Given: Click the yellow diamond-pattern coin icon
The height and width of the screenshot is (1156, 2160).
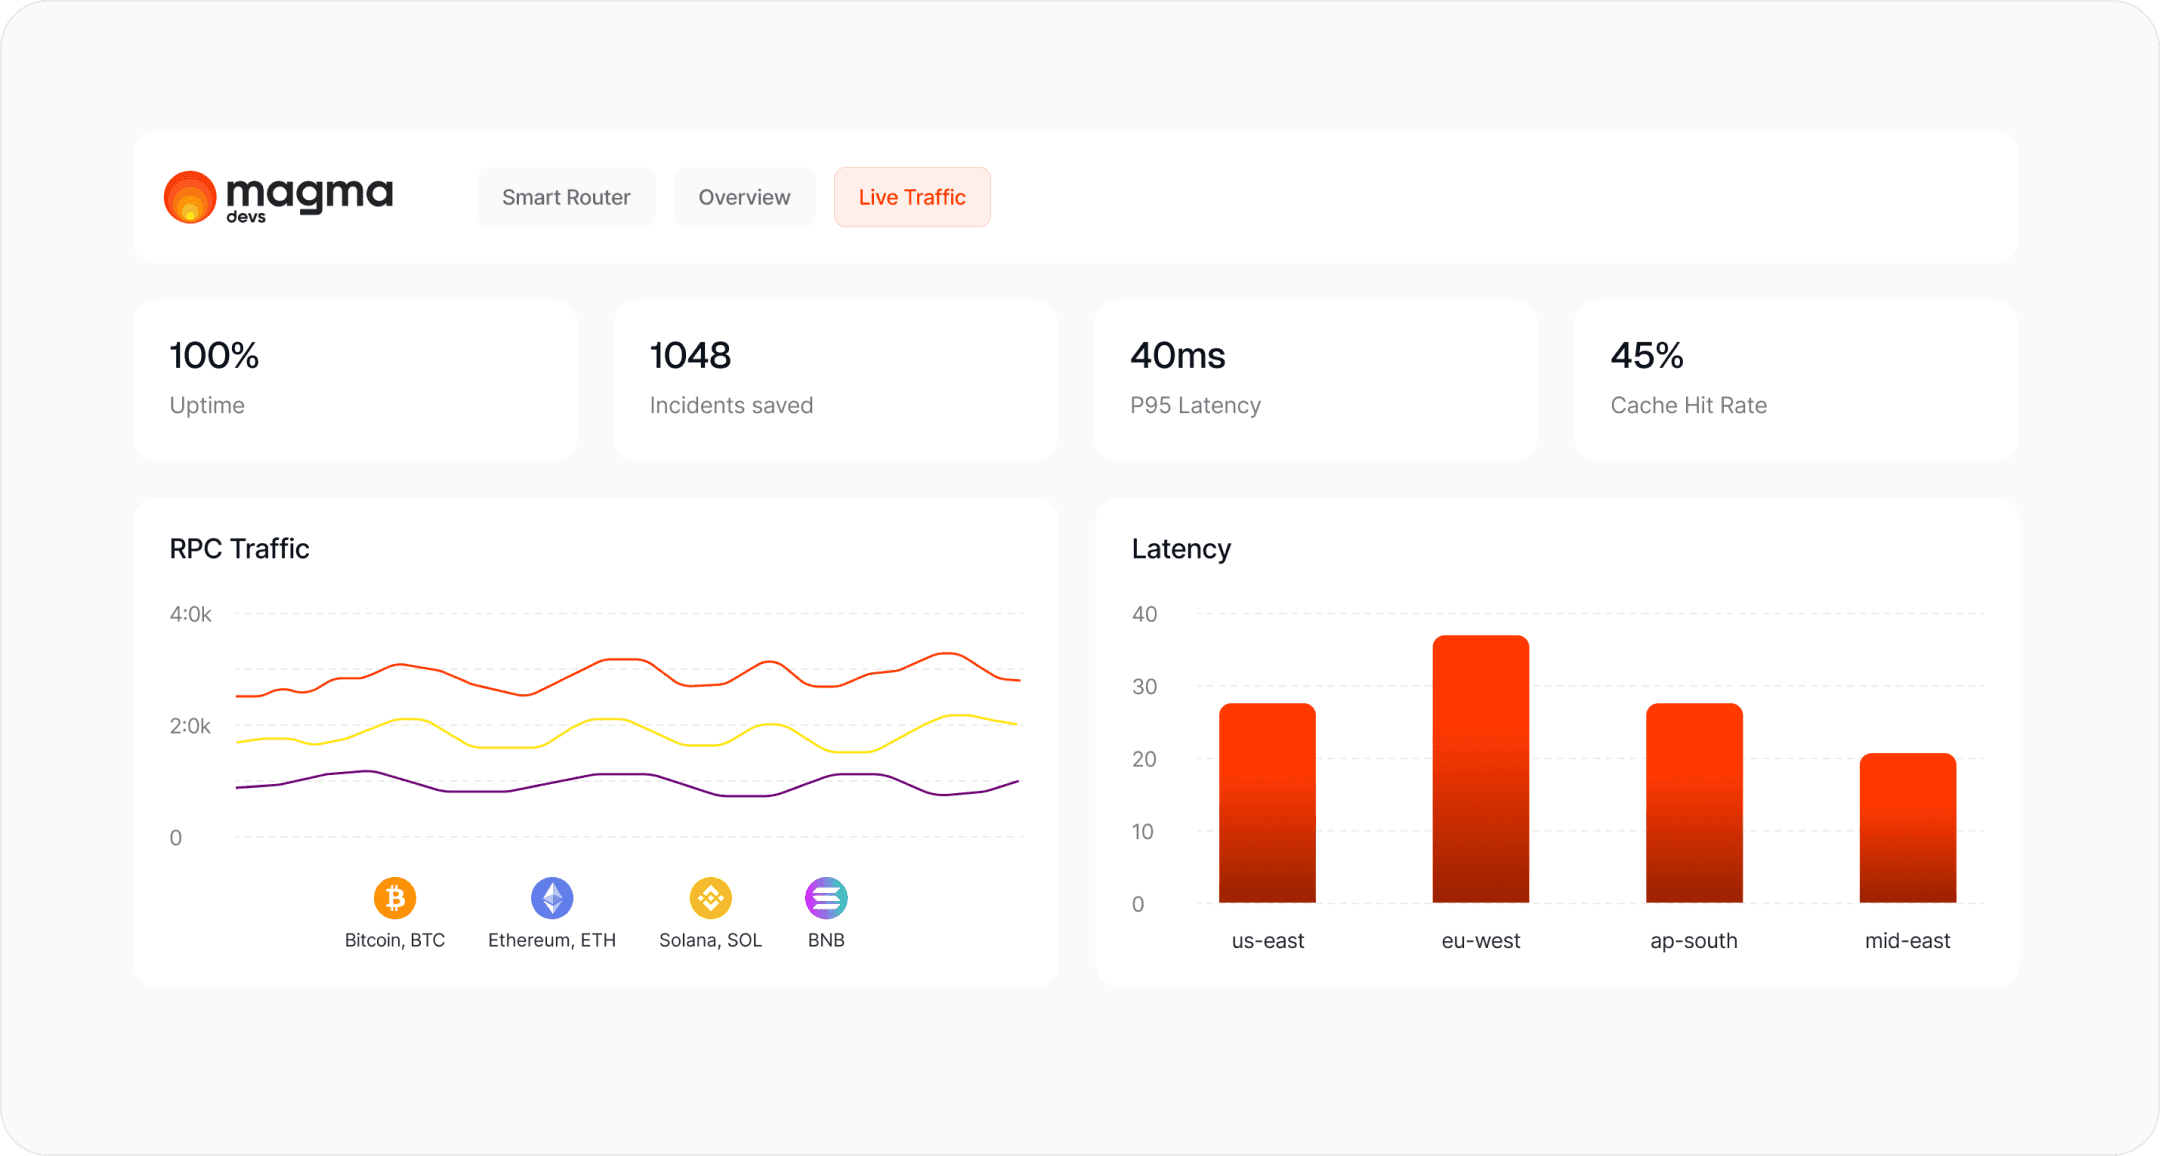Looking at the screenshot, I should click(710, 898).
